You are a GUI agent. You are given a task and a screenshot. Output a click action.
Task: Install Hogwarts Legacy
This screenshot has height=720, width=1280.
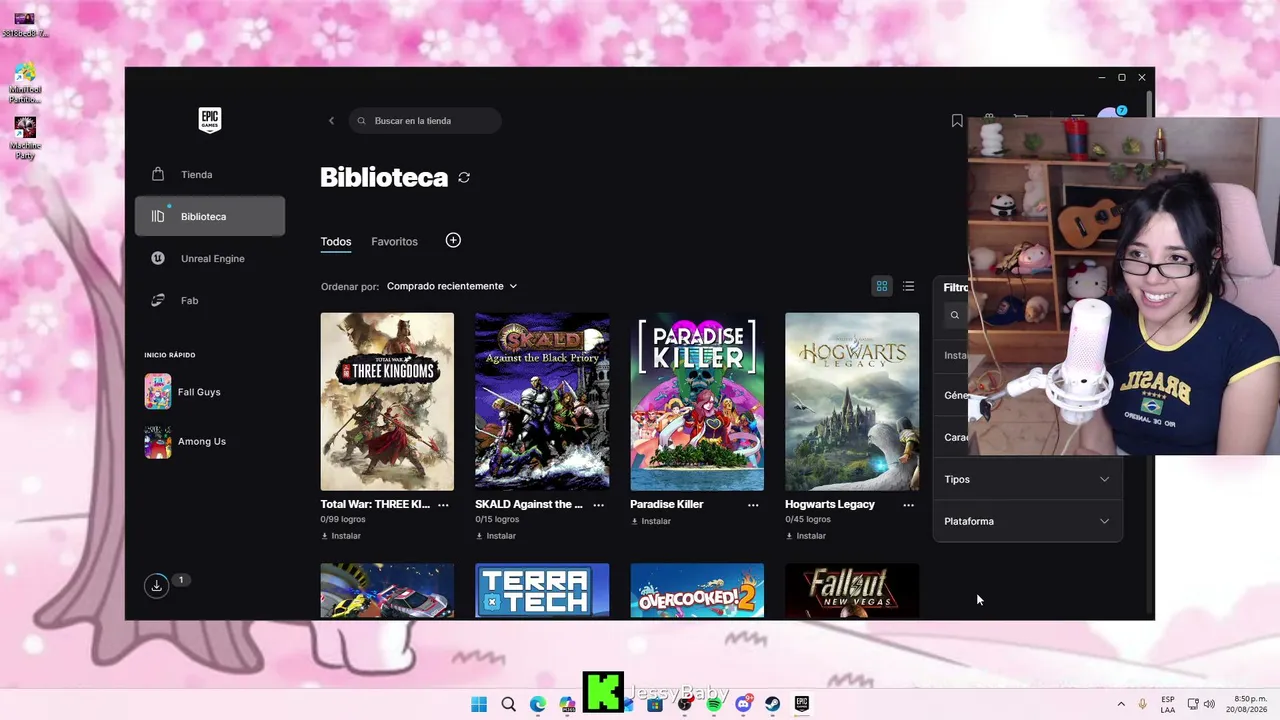tap(806, 536)
